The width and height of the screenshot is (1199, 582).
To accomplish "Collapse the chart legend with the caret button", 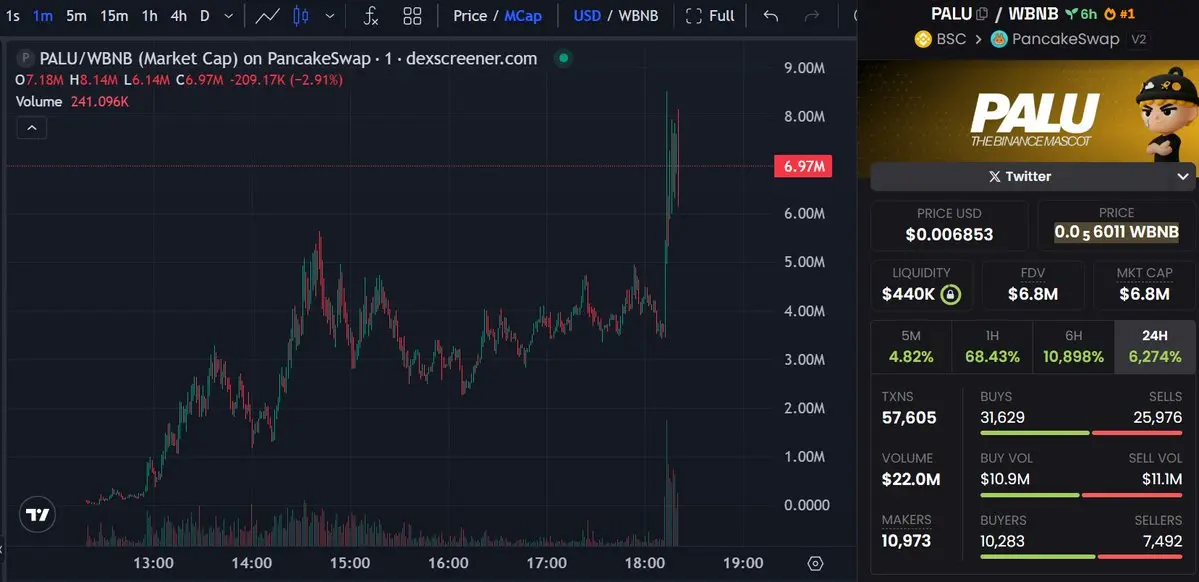I will [32, 128].
